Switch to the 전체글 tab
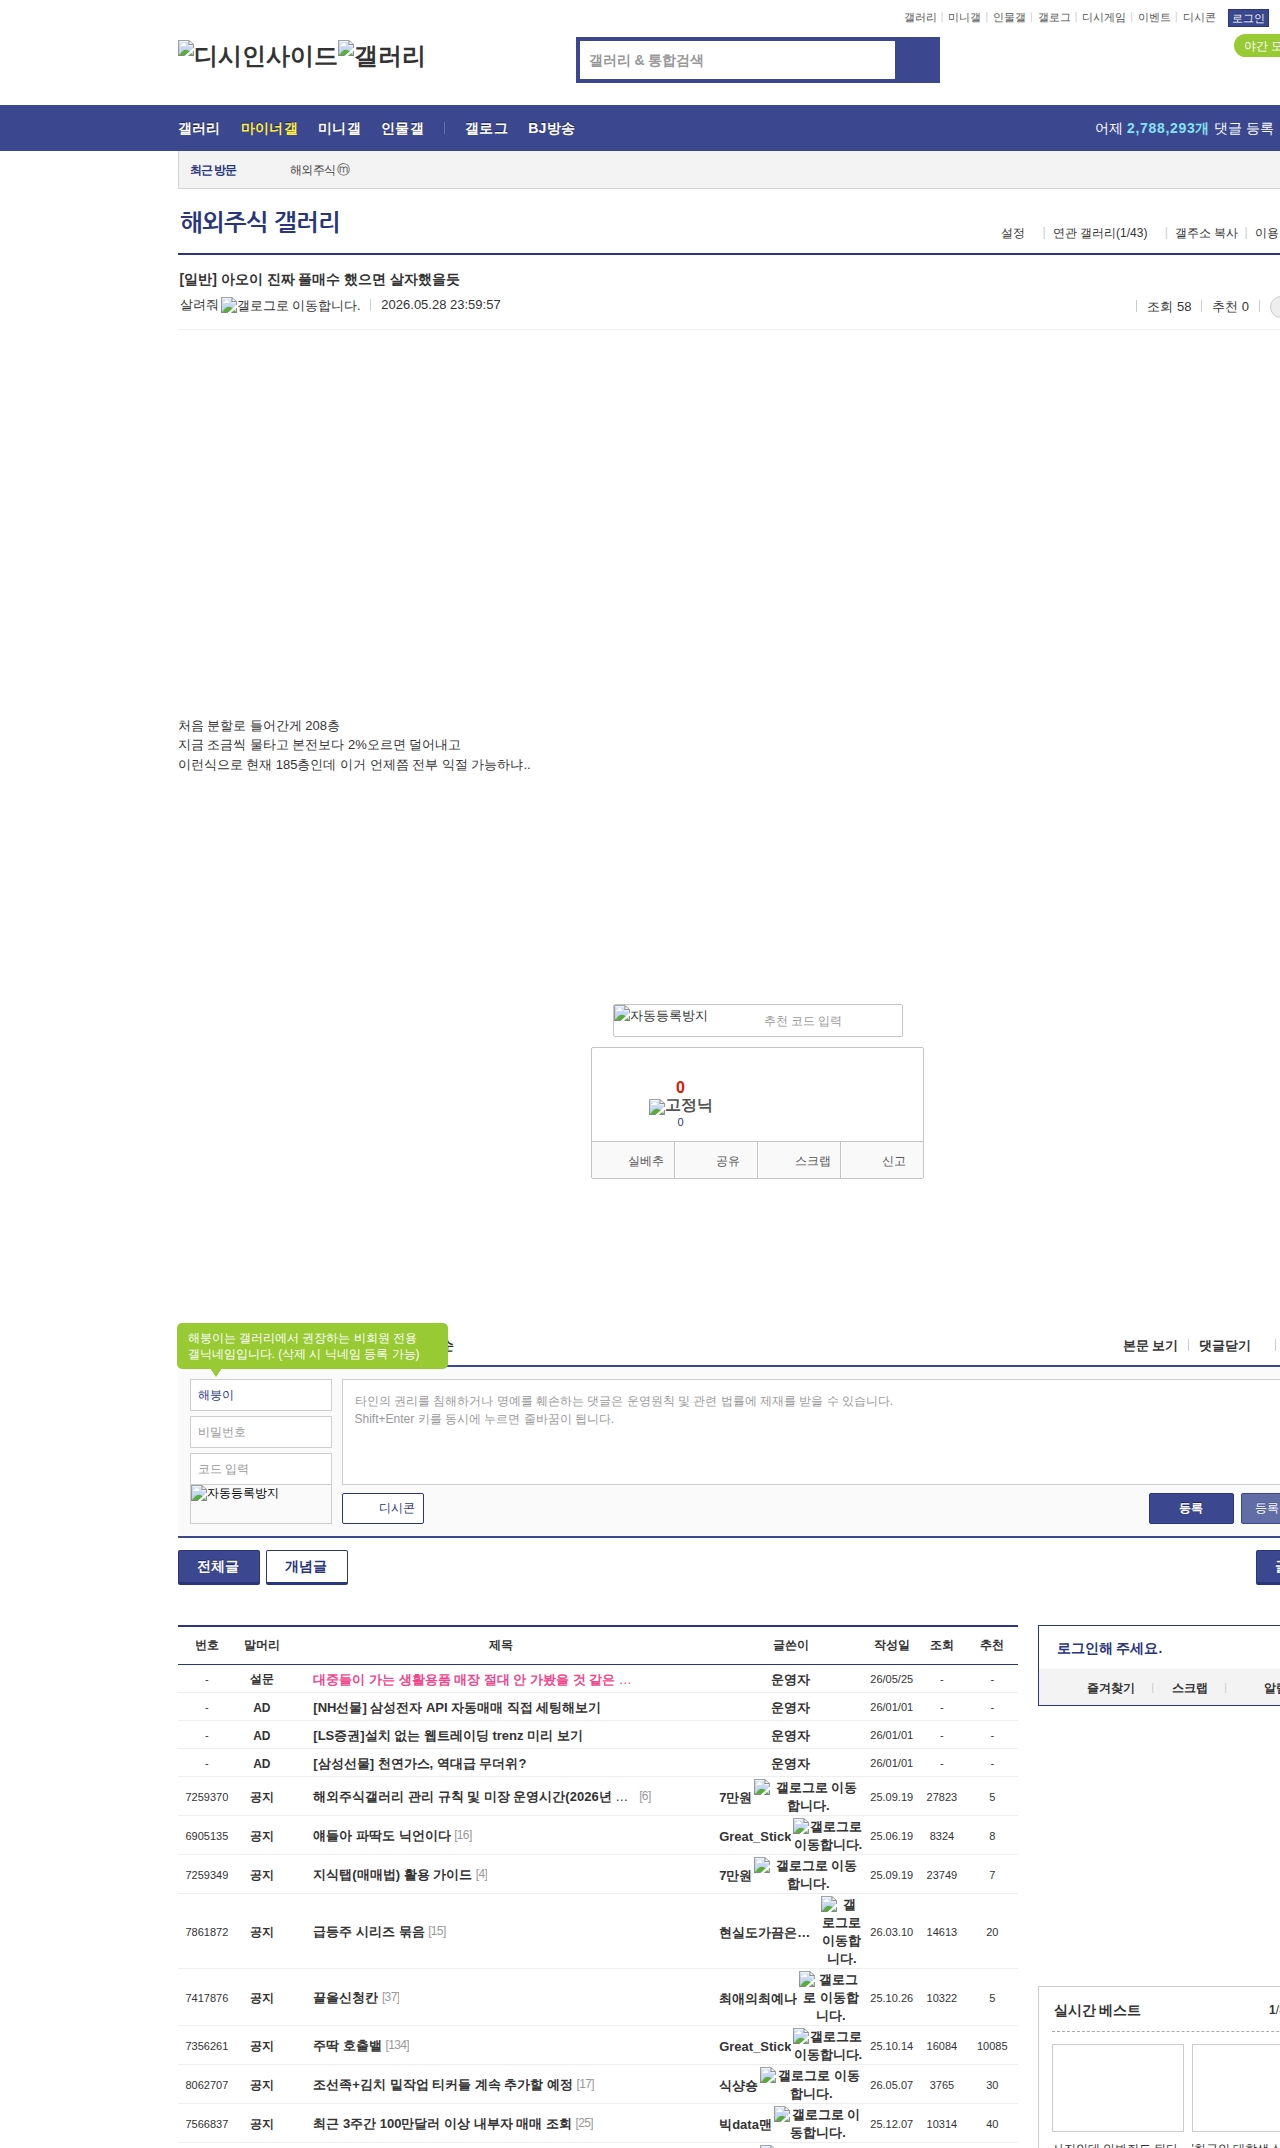The height and width of the screenshot is (2148, 1280). pos(218,1567)
